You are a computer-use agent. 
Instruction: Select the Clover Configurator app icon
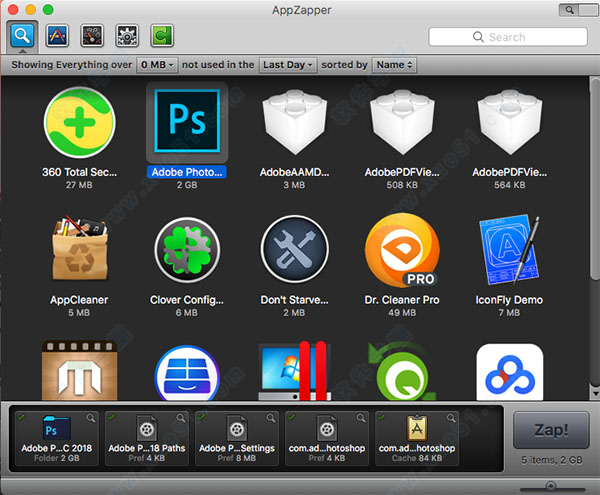187,250
